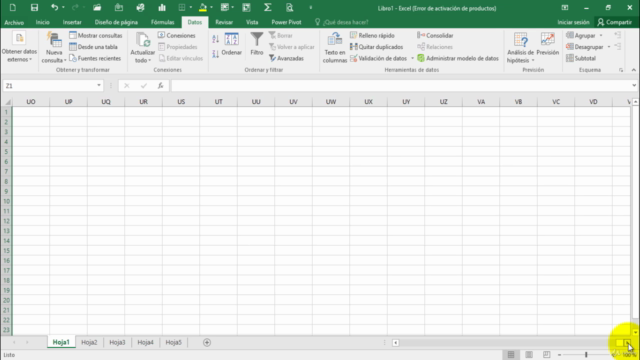Image resolution: width=640 pixels, height=360 pixels.
Task: Click the formula bar input
Action: tap(400, 85)
